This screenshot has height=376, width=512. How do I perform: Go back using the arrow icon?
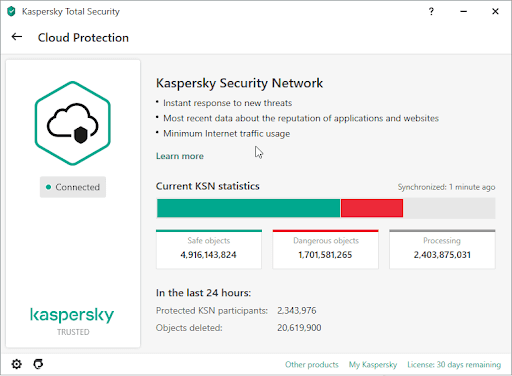coord(17,37)
